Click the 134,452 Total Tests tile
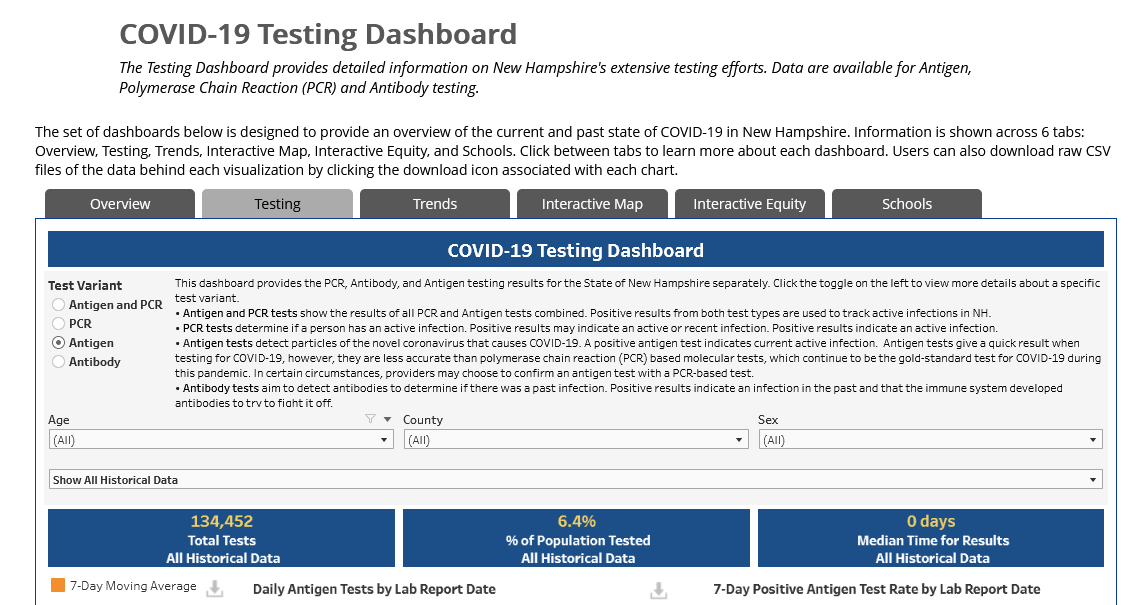Screen dimensions: 1130x605 tap(221, 538)
